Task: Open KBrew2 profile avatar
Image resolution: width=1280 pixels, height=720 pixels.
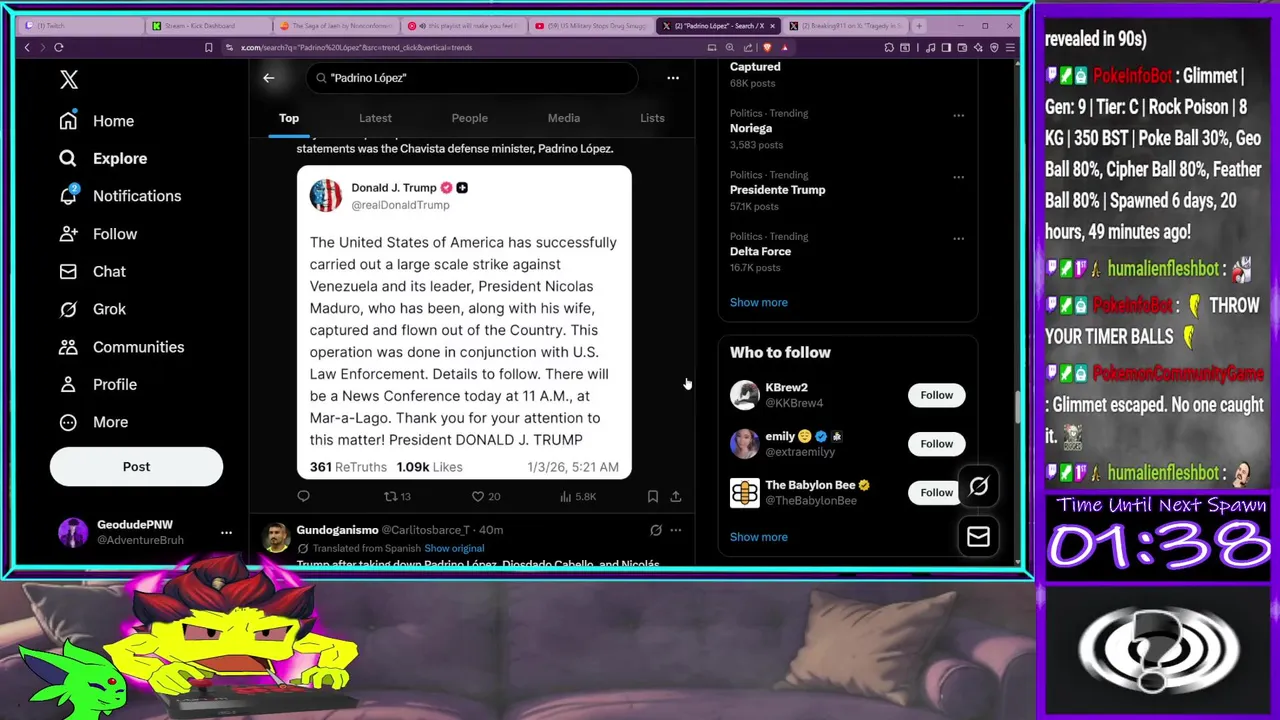Action: coord(745,395)
